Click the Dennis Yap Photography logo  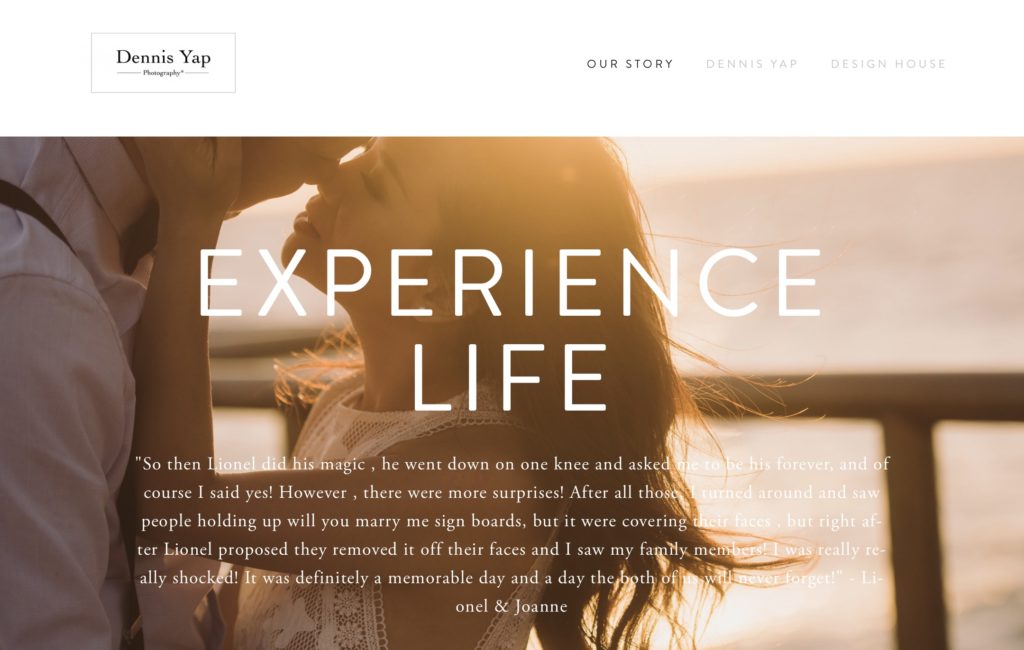163,63
